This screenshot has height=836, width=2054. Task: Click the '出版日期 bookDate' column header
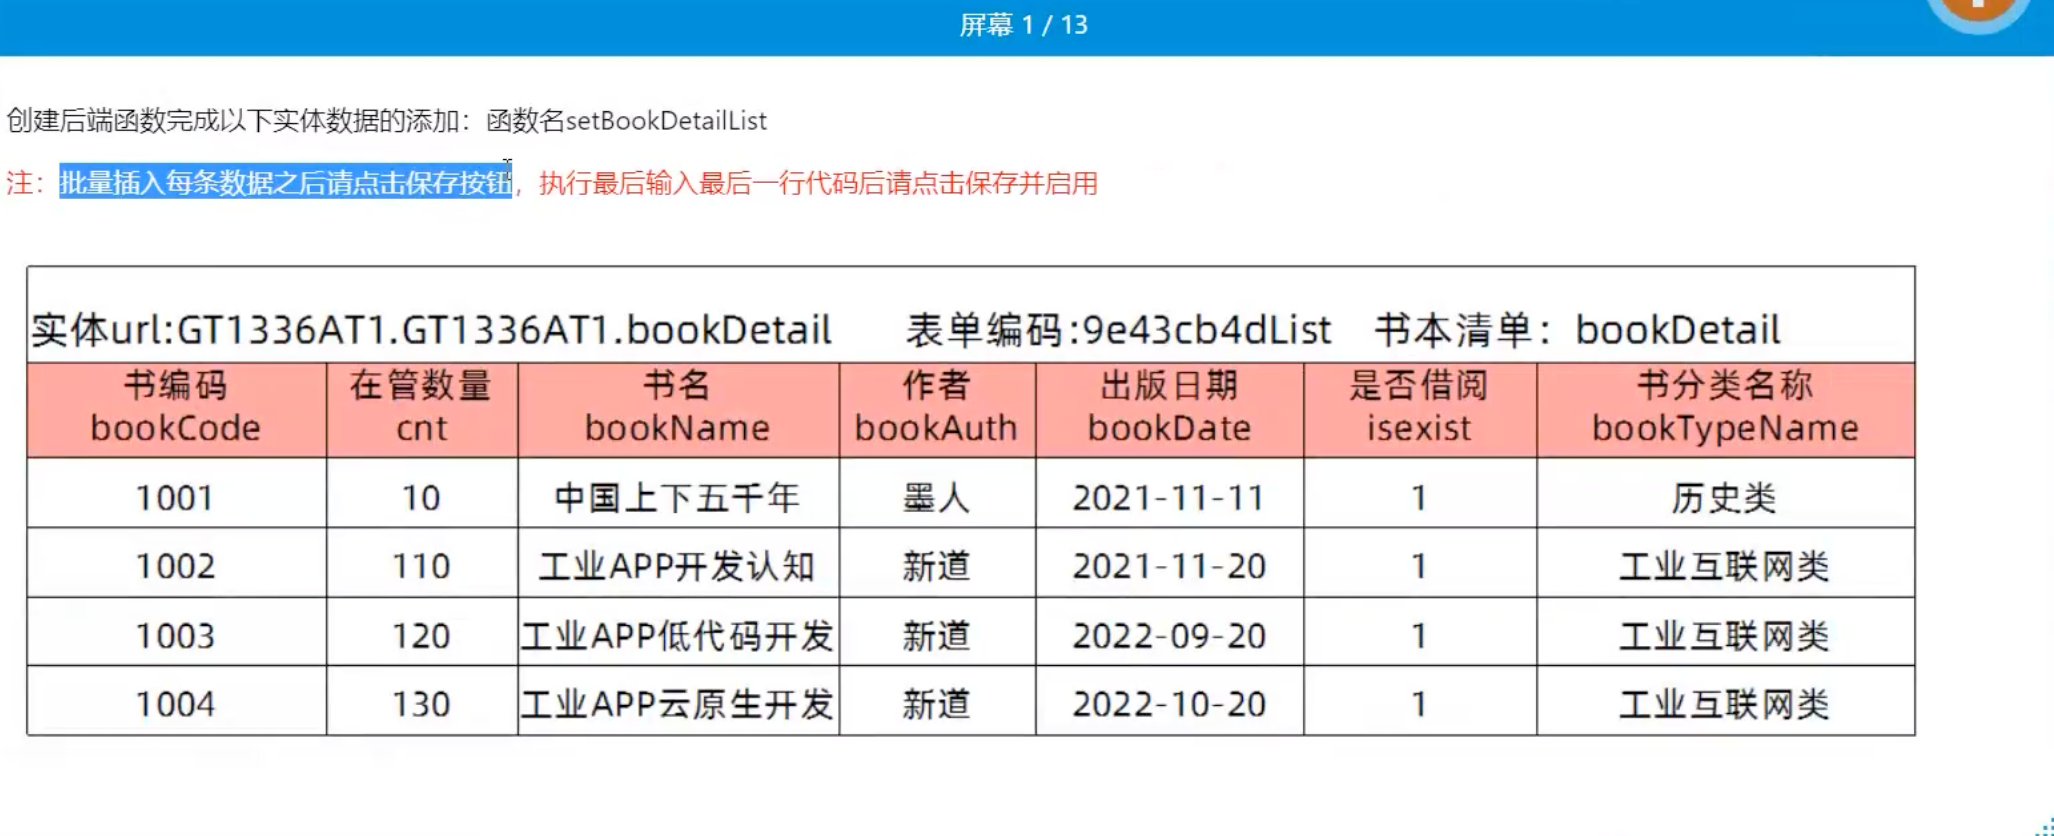point(1169,408)
